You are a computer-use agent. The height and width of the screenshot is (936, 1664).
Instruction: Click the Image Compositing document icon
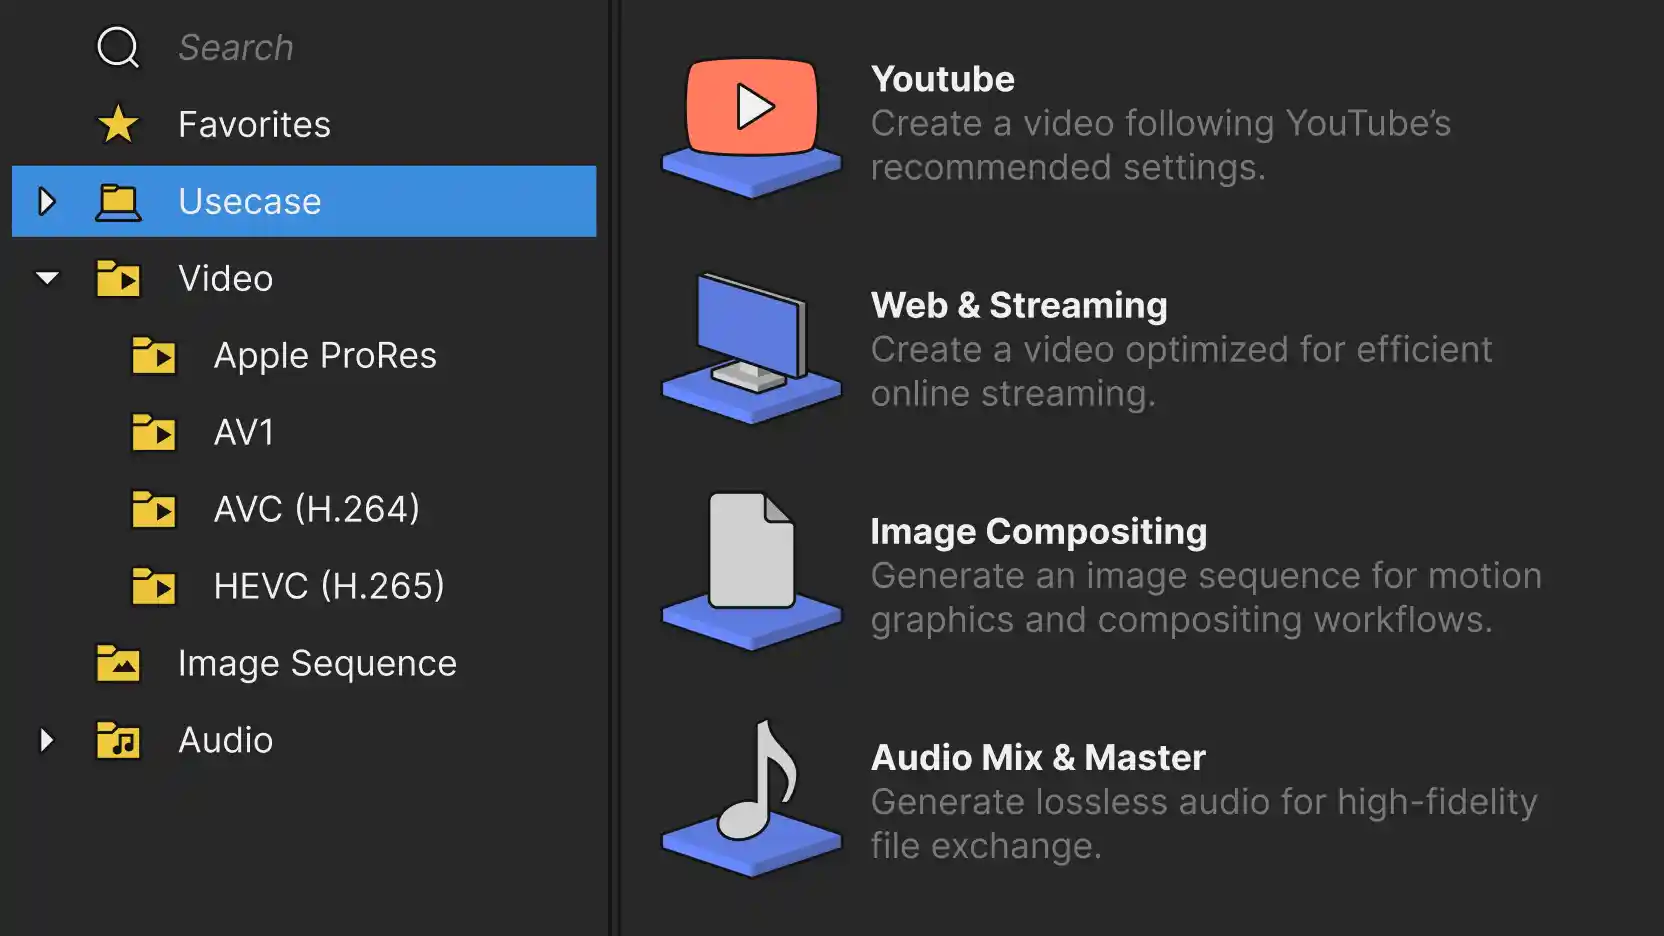coord(752,571)
